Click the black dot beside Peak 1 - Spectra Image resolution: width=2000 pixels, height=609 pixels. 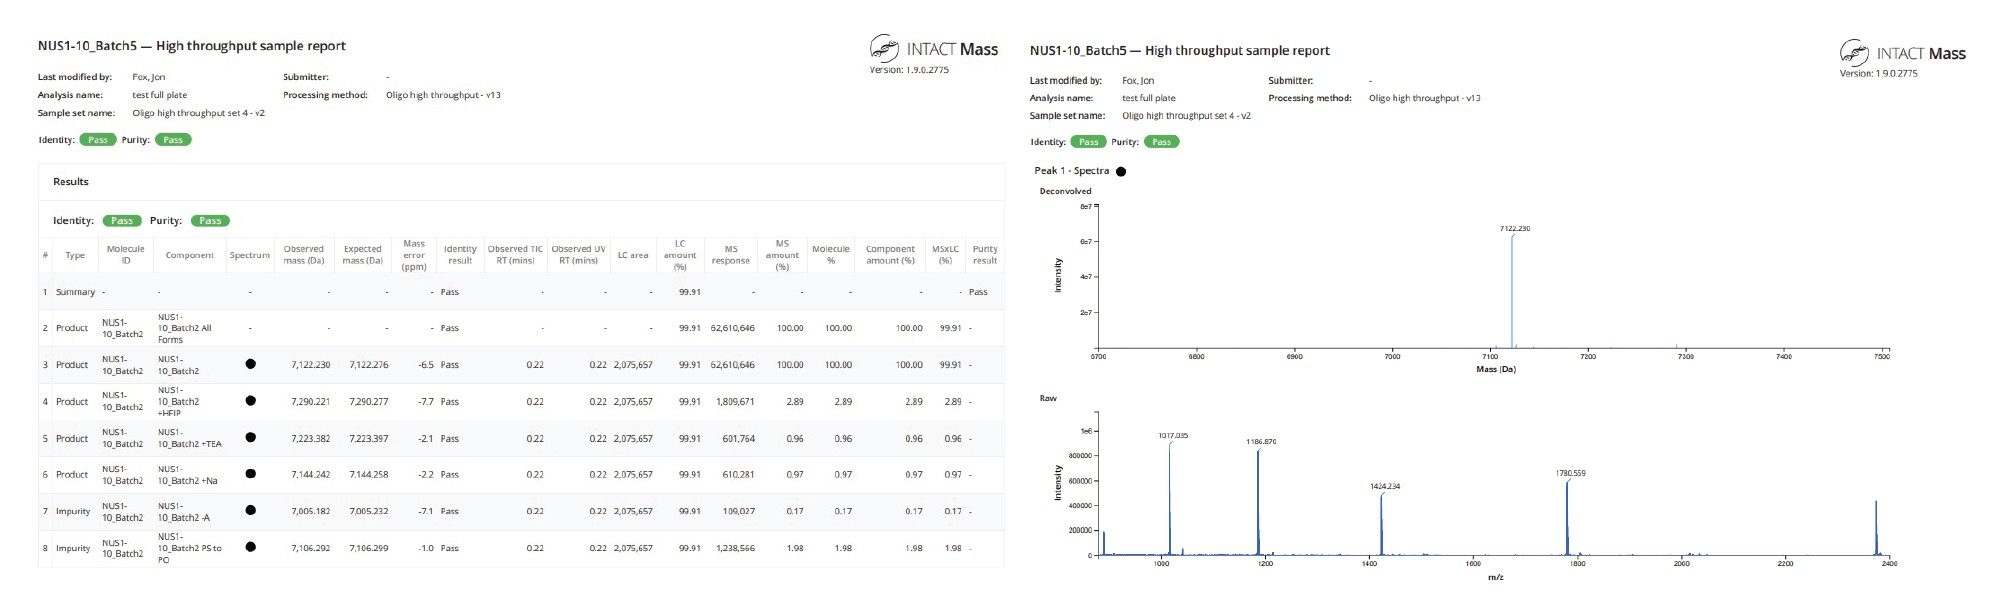click(x=1120, y=171)
